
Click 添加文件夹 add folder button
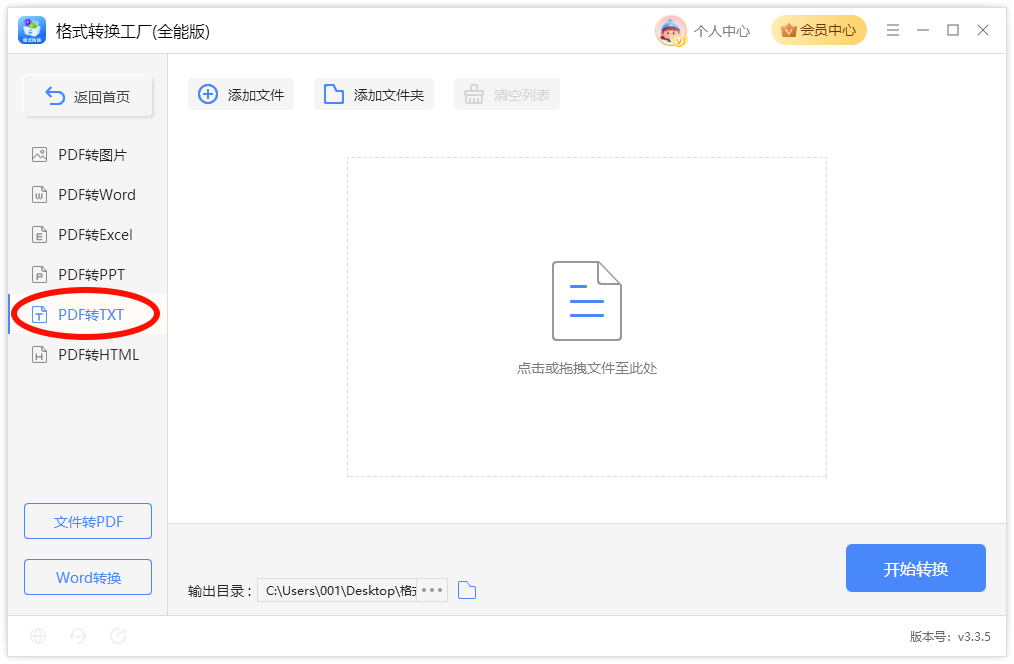coord(374,94)
